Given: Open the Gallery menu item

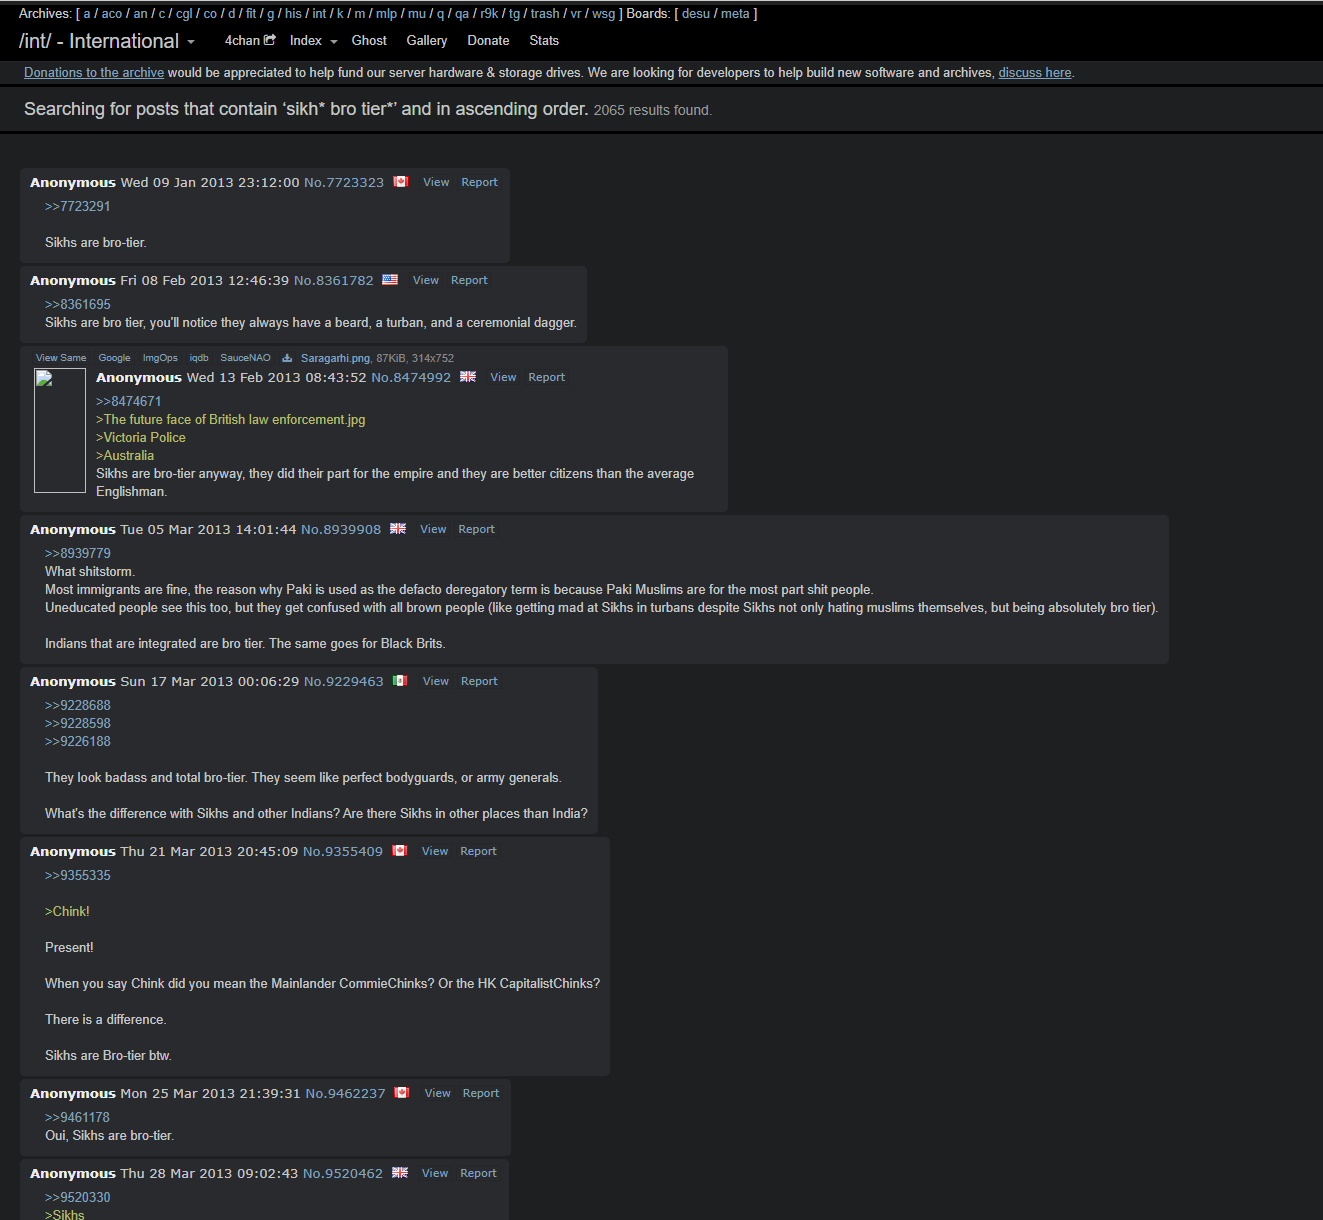Looking at the screenshot, I should [427, 41].
